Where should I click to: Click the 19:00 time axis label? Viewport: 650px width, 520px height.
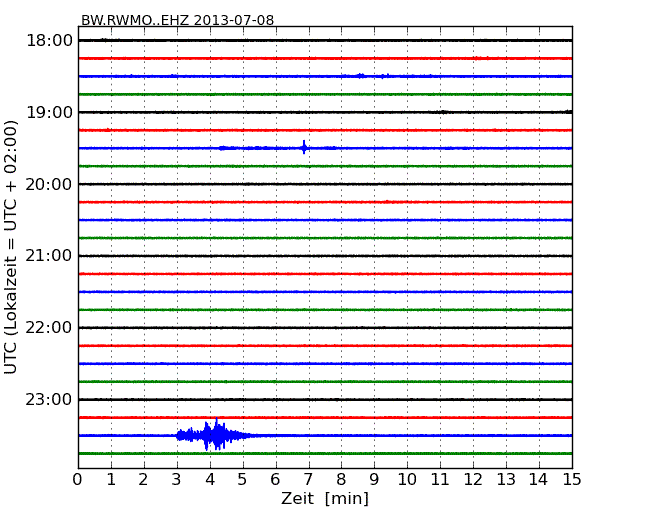(x=49, y=112)
